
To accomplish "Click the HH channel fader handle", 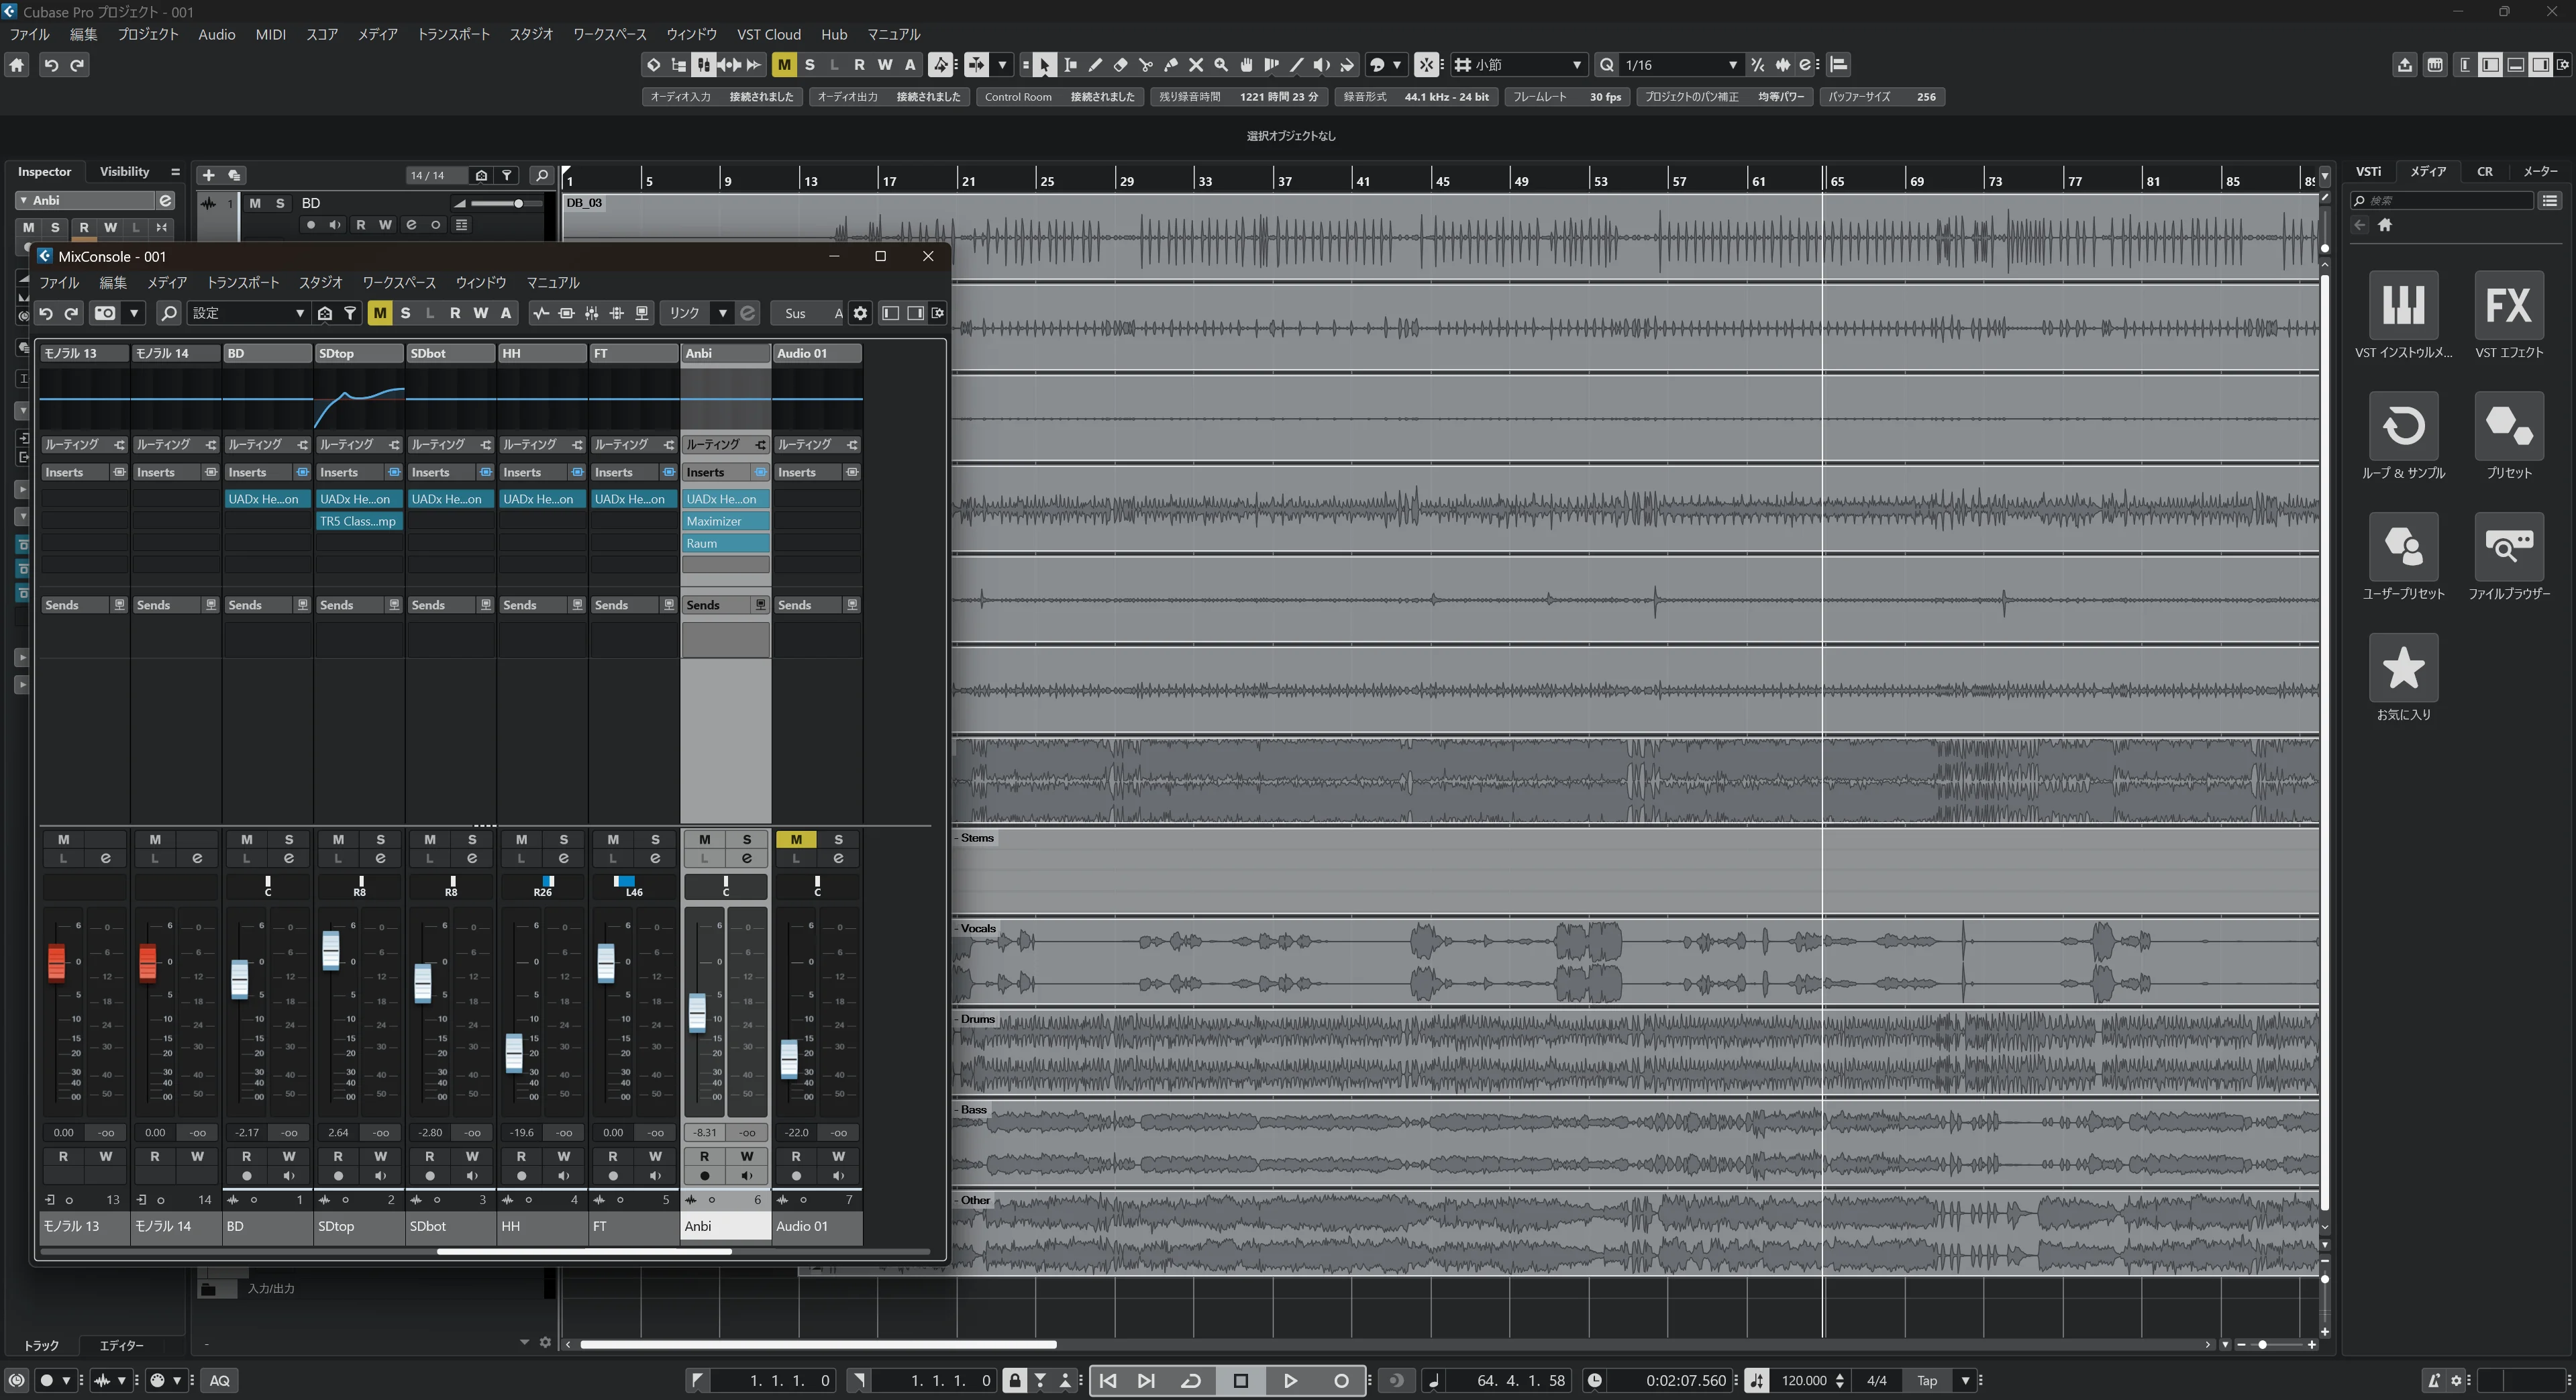I will (514, 1053).
